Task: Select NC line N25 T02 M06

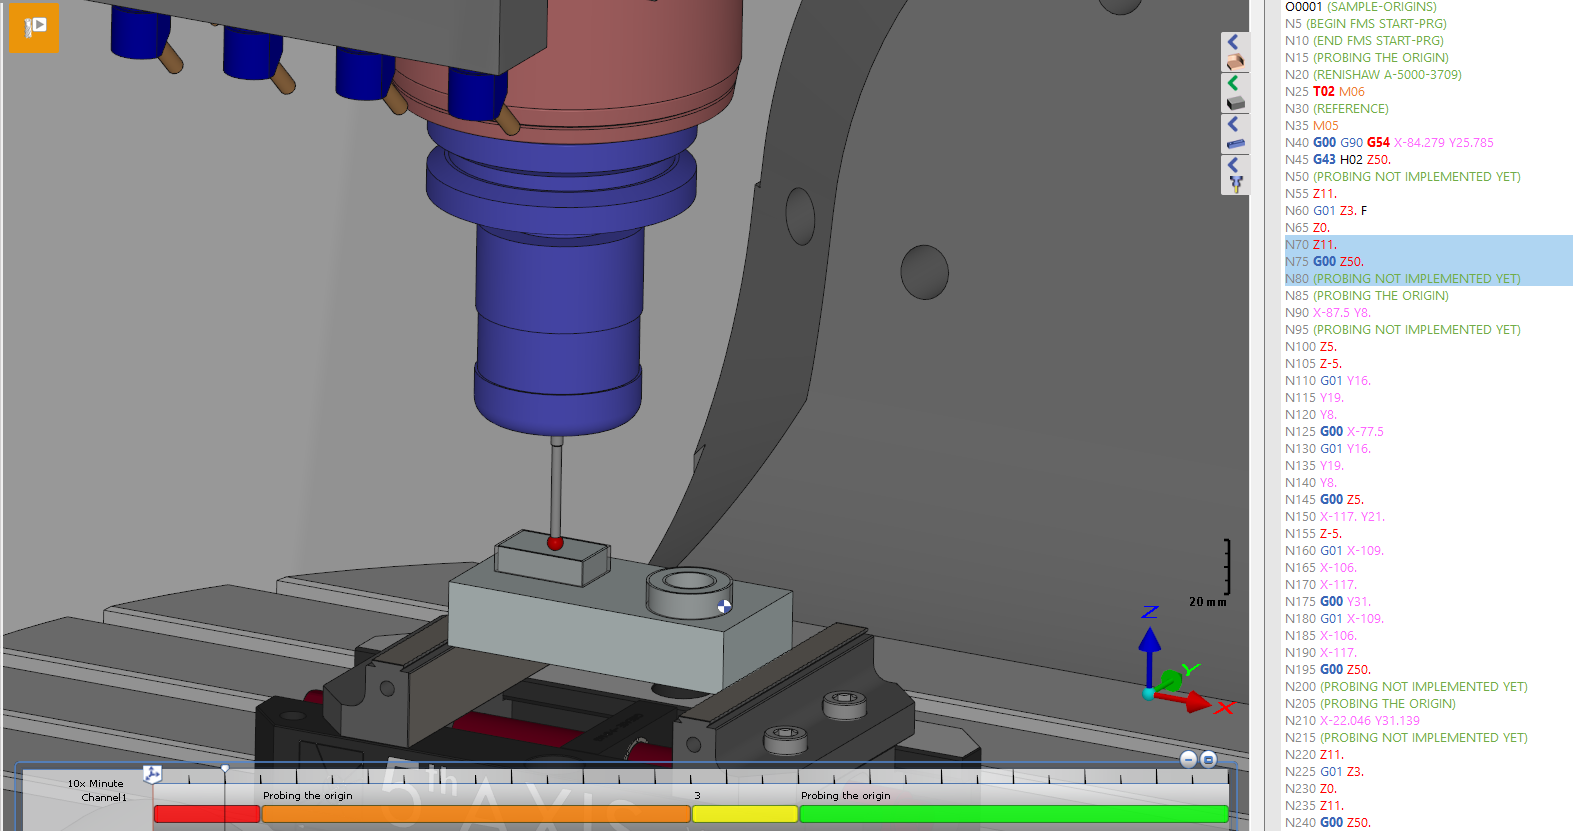Action: [1325, 92]
